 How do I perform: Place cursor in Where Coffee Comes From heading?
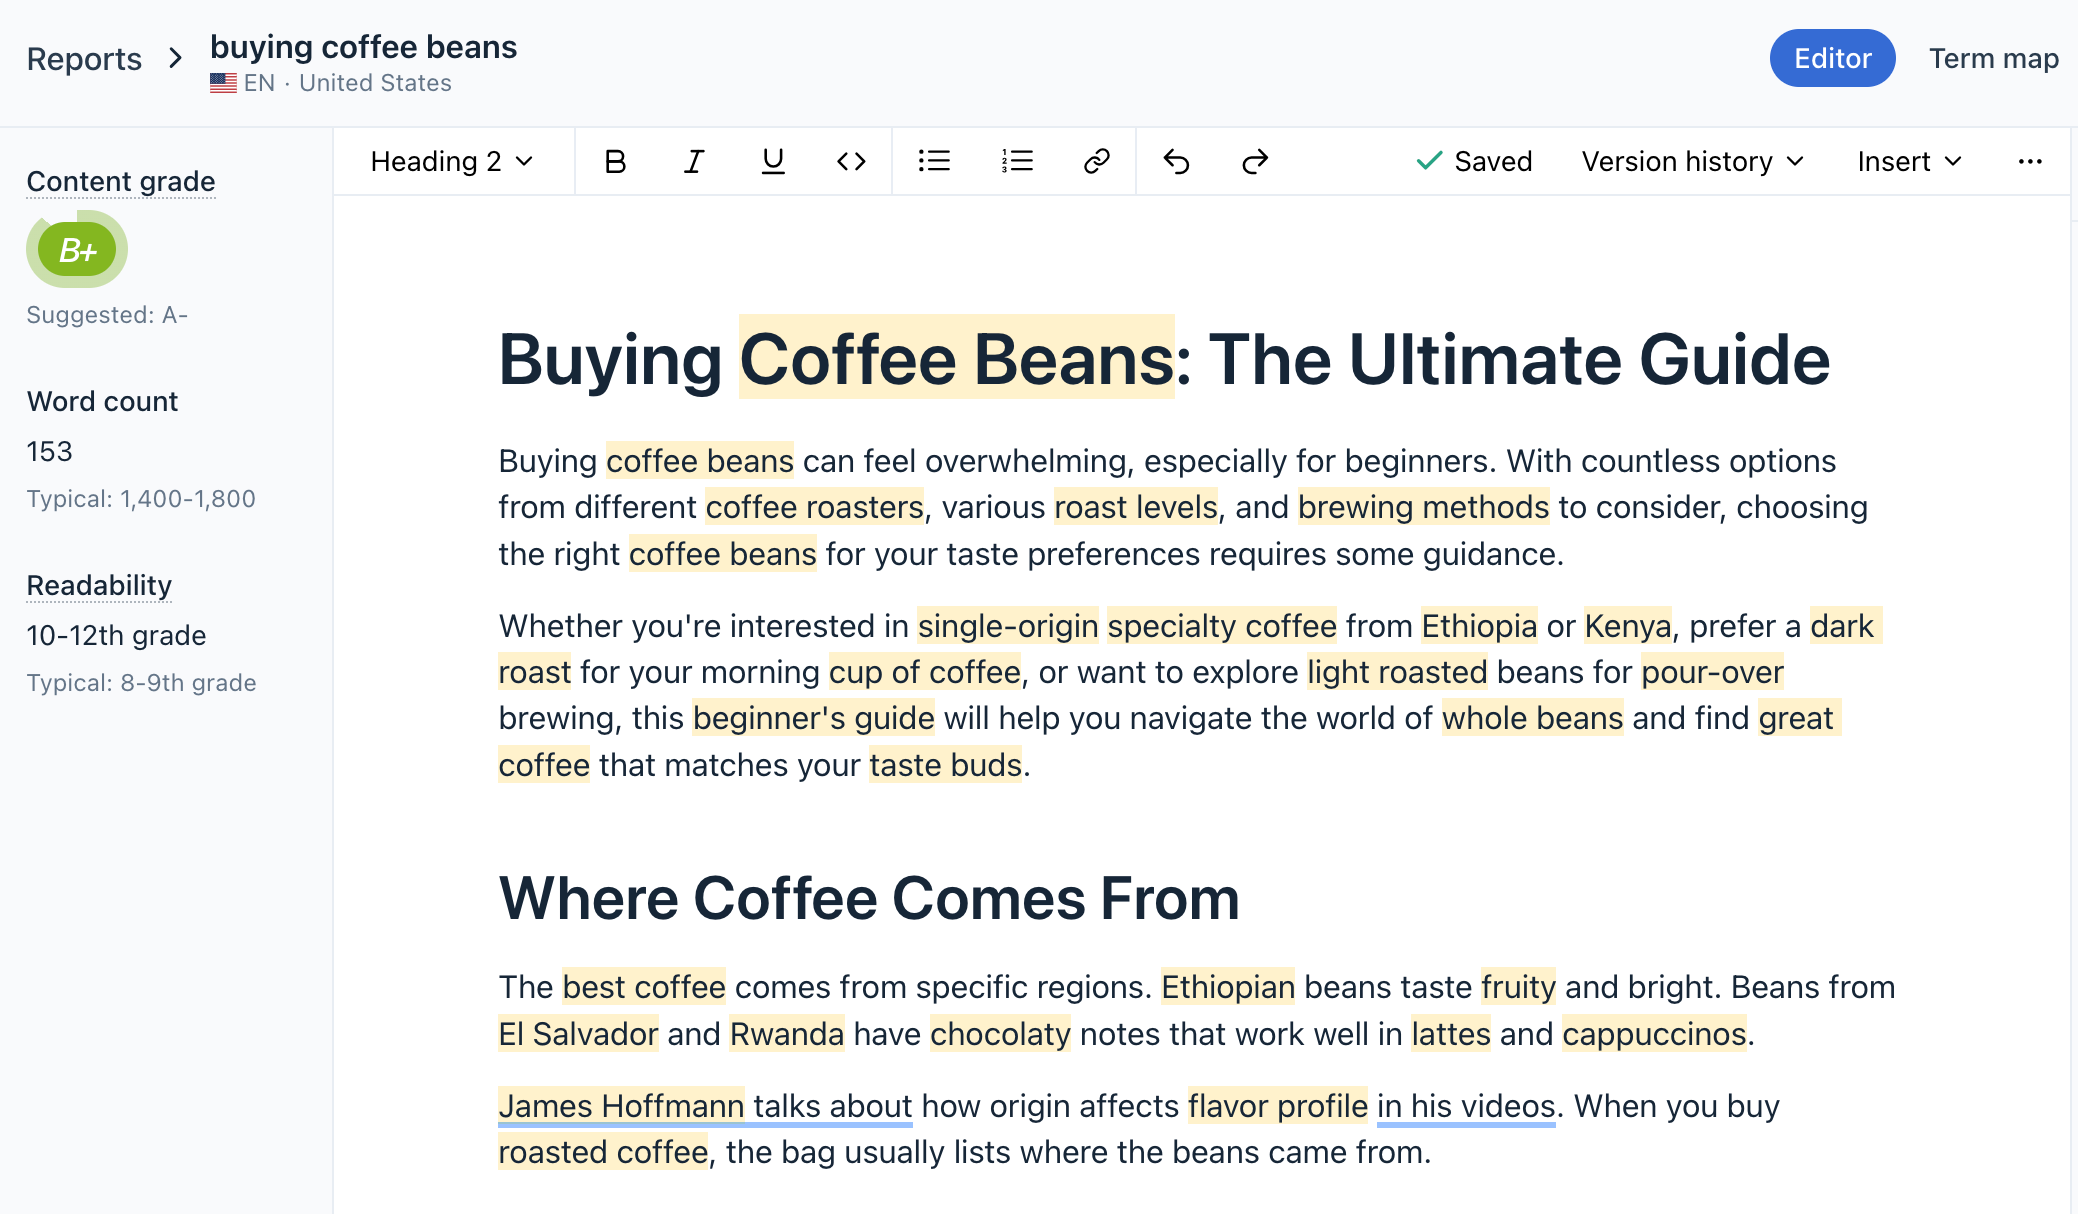(x=868, y=898)
